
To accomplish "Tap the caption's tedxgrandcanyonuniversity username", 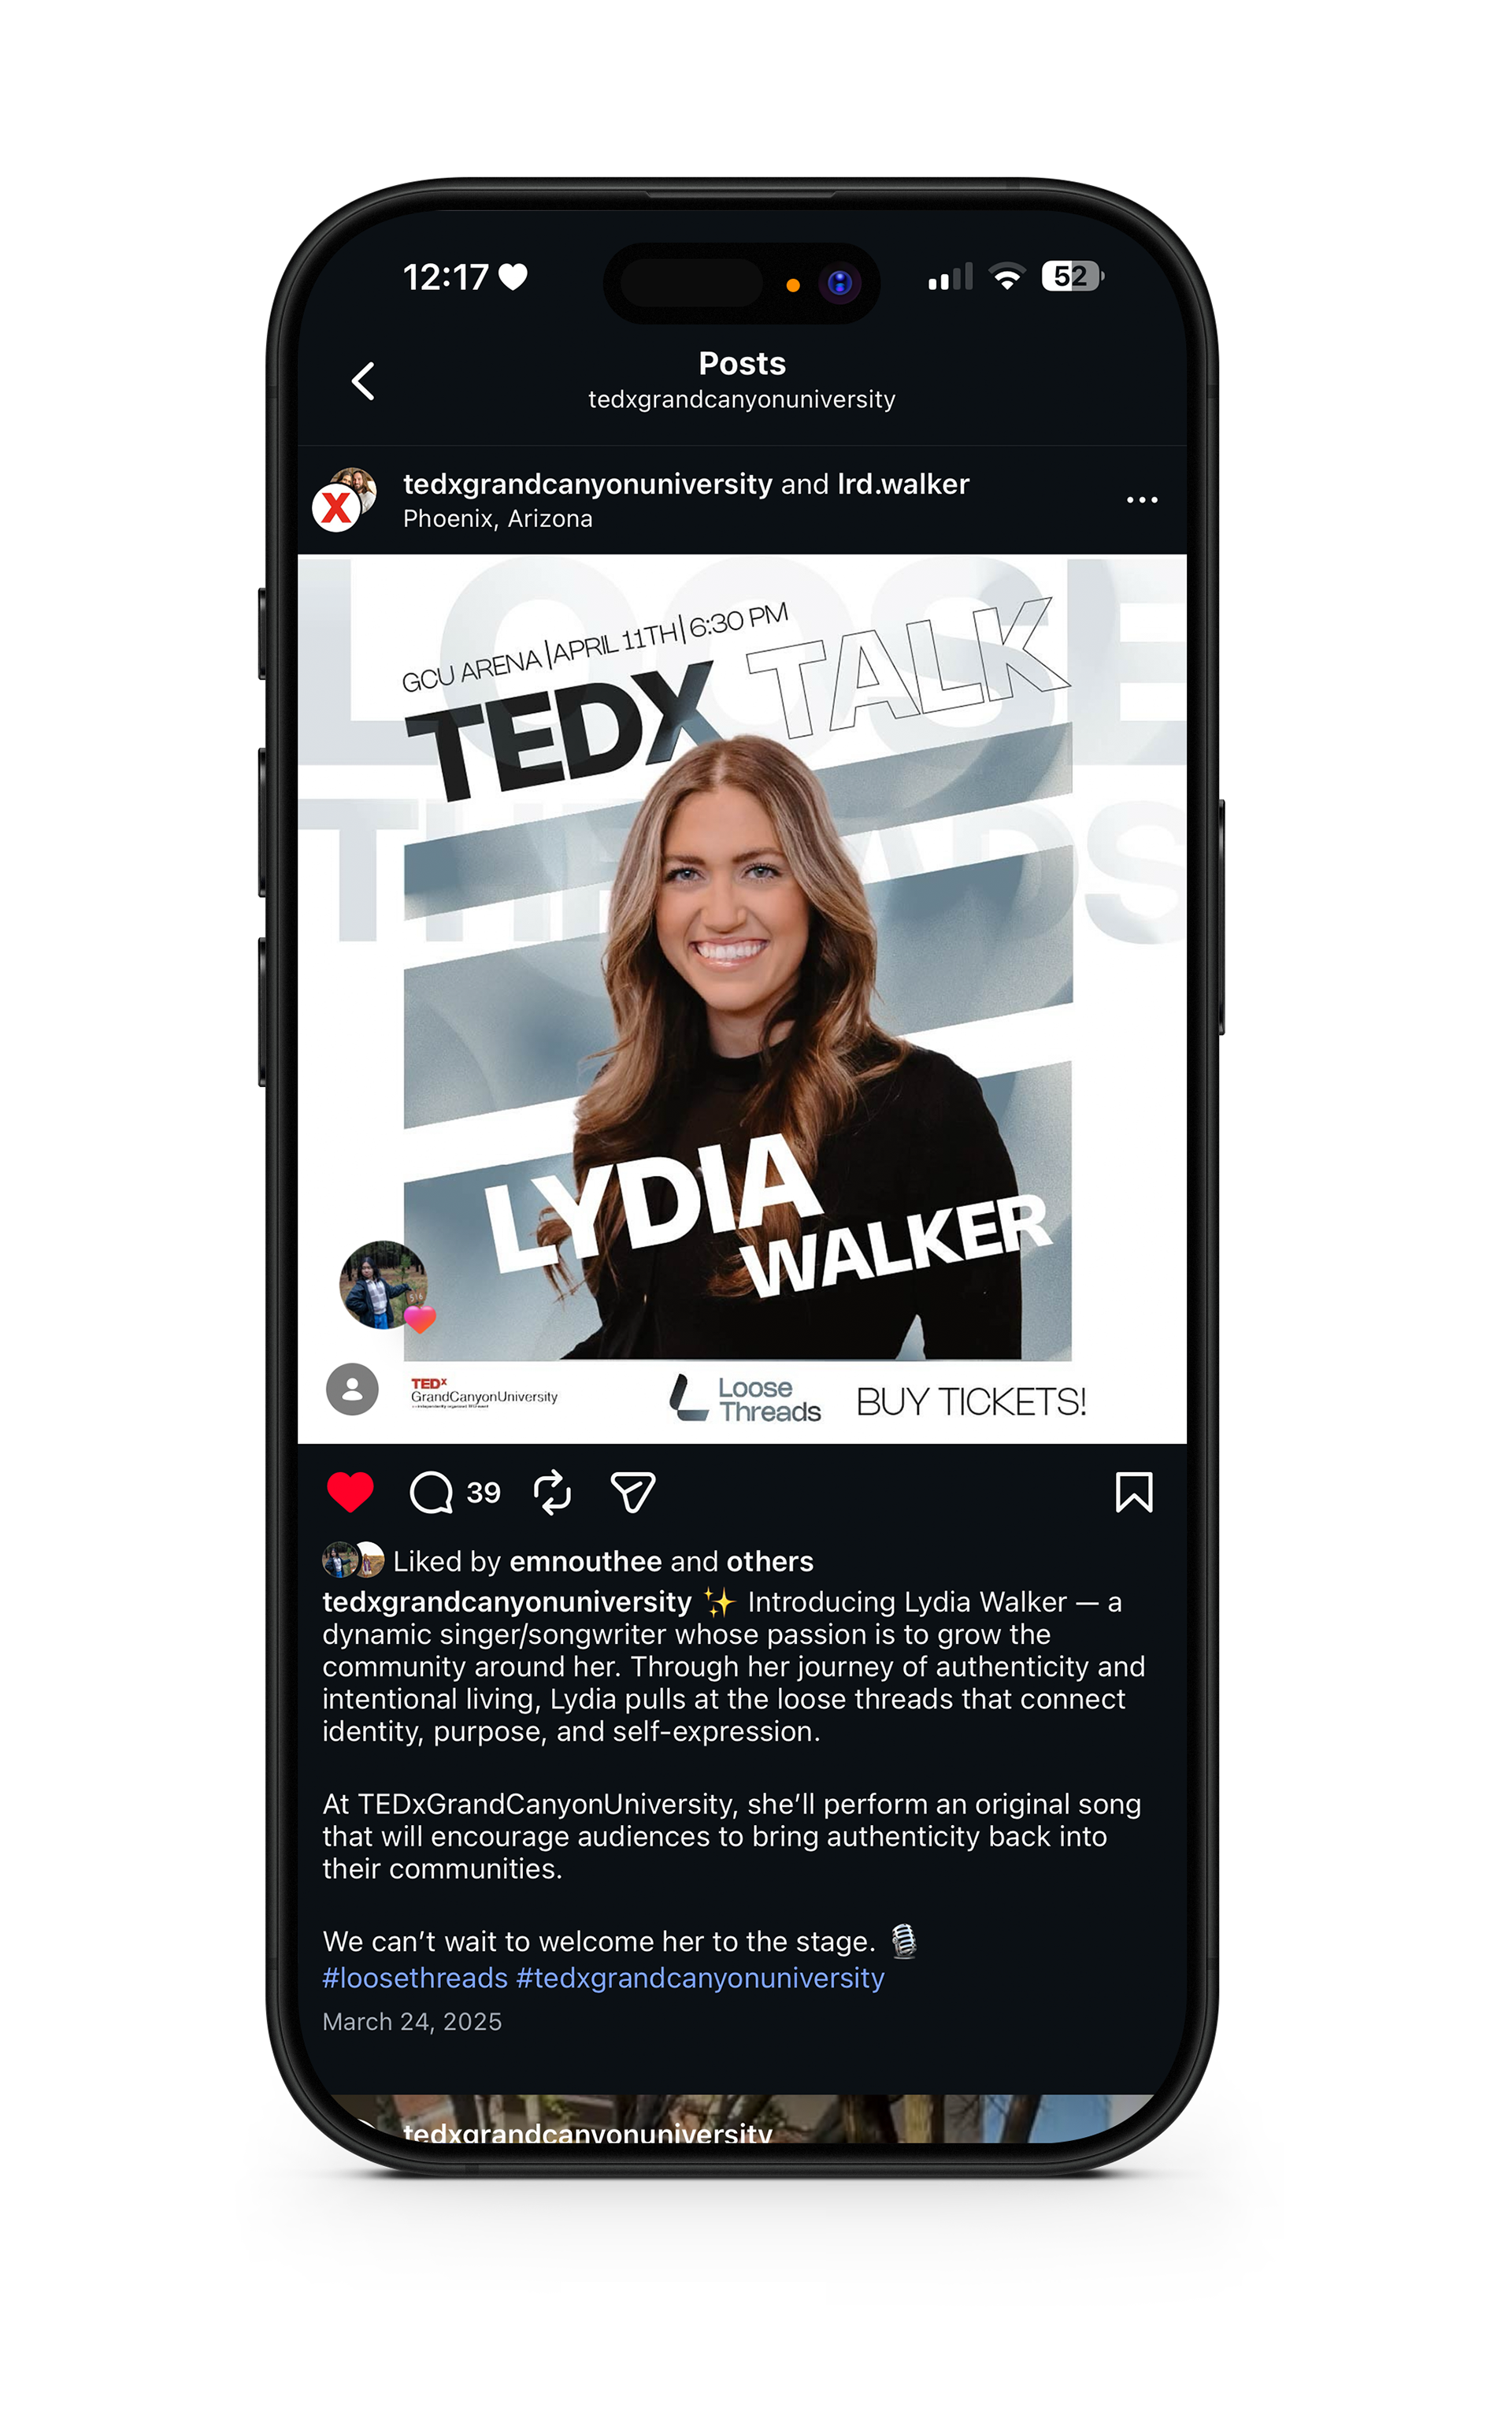I will [507, 1602].
